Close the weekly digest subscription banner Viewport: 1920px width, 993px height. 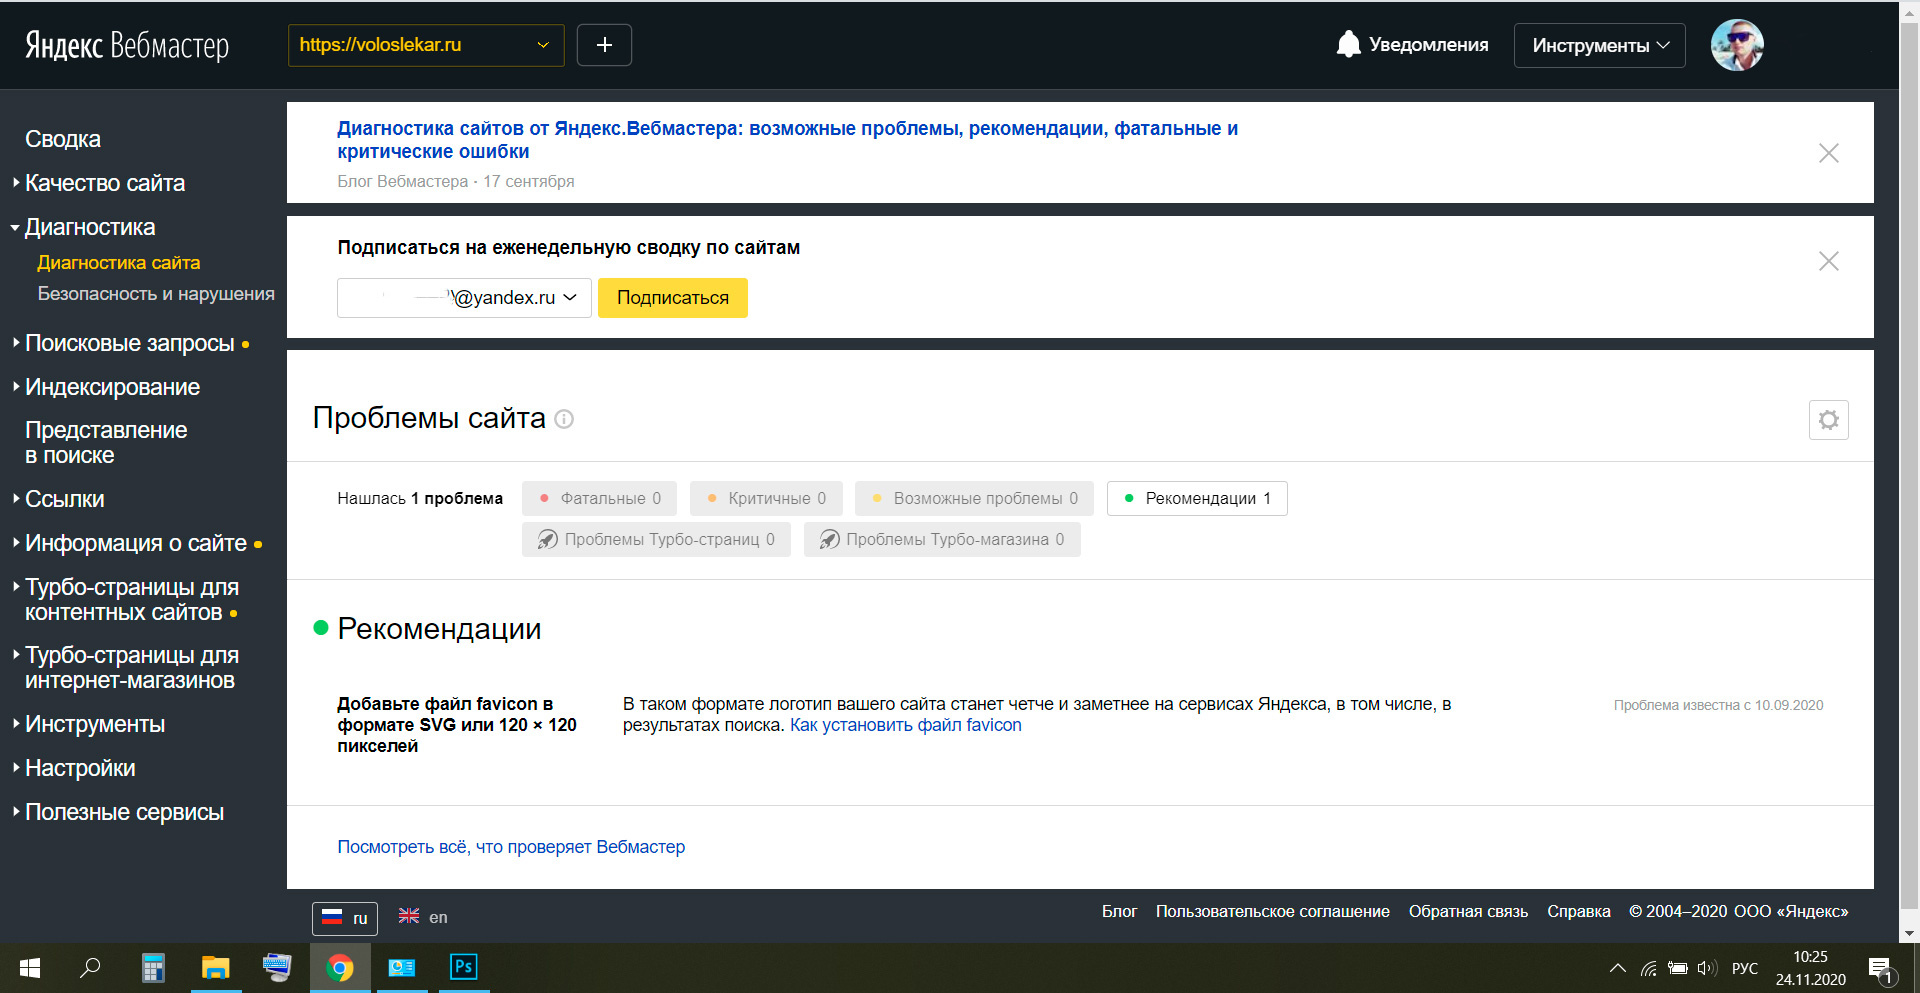[x=1829, y=261]
